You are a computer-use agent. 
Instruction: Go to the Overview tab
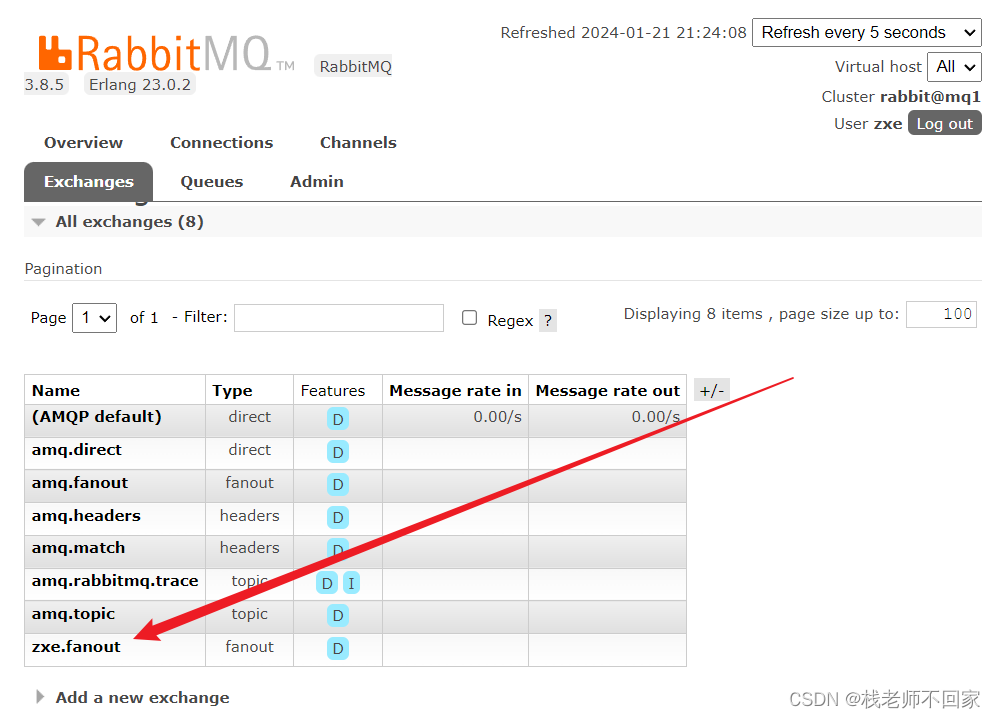[x=83, y=143]
